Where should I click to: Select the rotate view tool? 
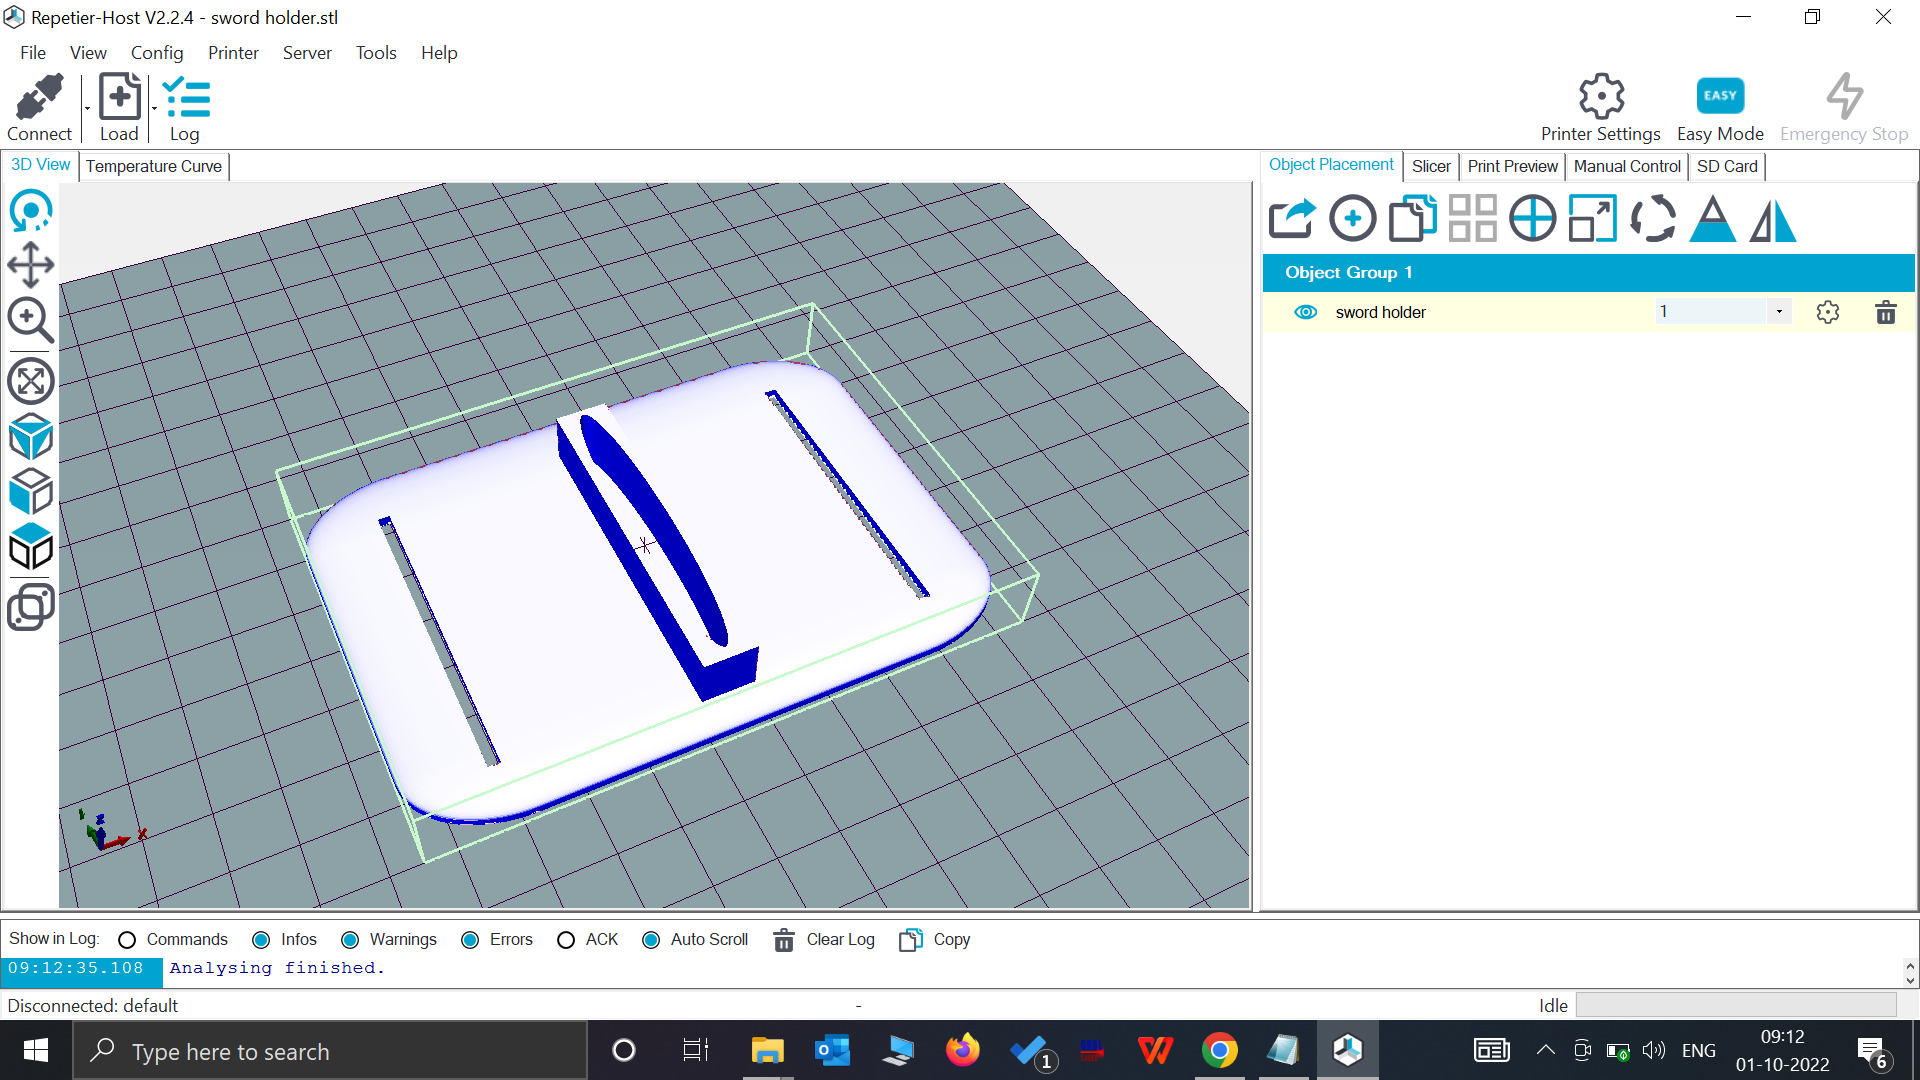click(30, 211)
